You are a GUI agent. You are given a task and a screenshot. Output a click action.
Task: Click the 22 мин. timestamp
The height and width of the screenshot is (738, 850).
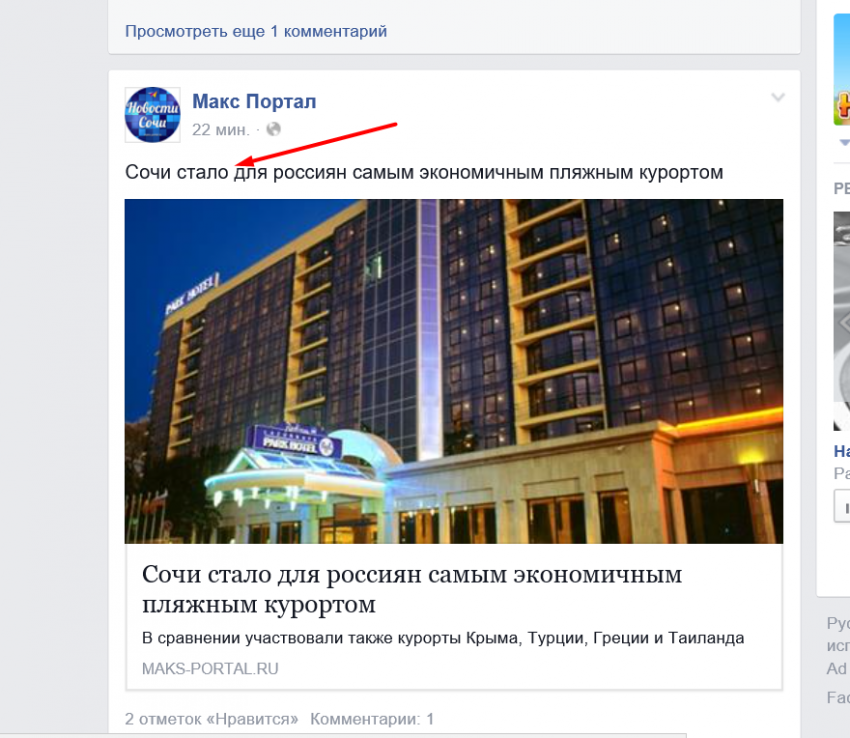(221, 130)
